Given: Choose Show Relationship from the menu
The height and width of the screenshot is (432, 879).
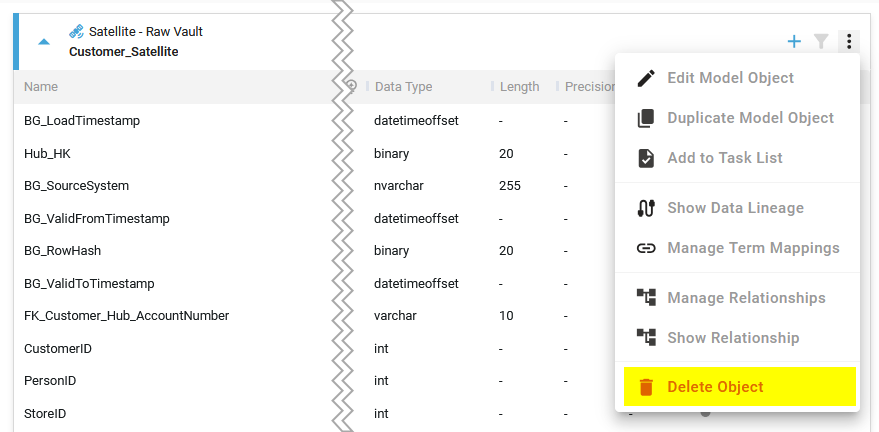Looking at the screenshot, I should (733, 338).
